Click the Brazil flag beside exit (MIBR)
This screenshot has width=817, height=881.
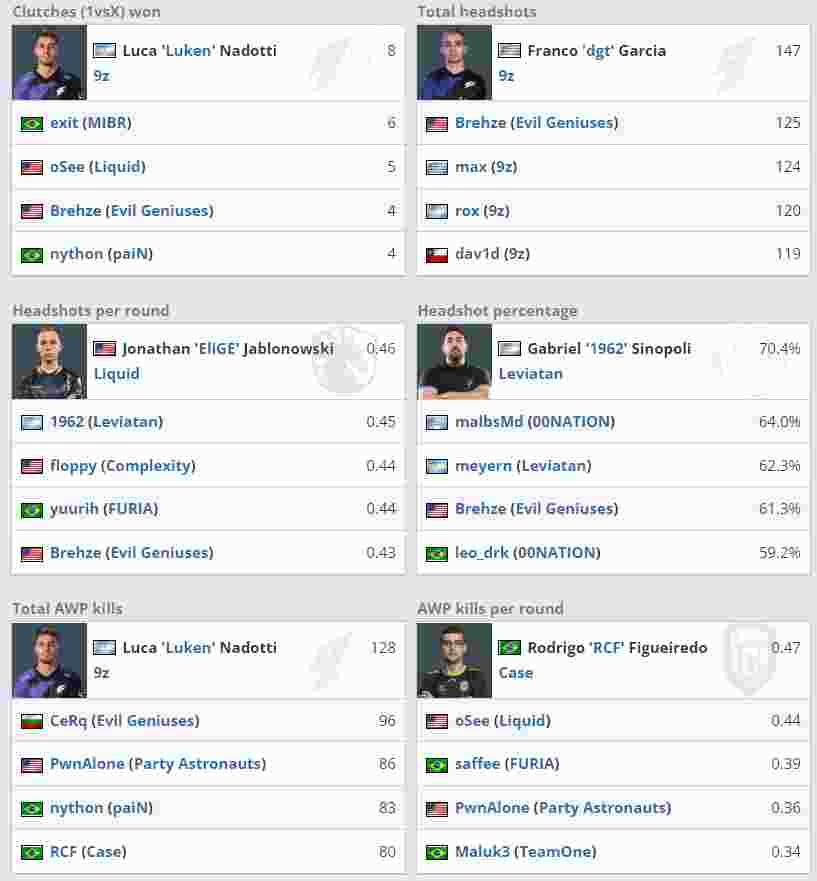(32, 124)
